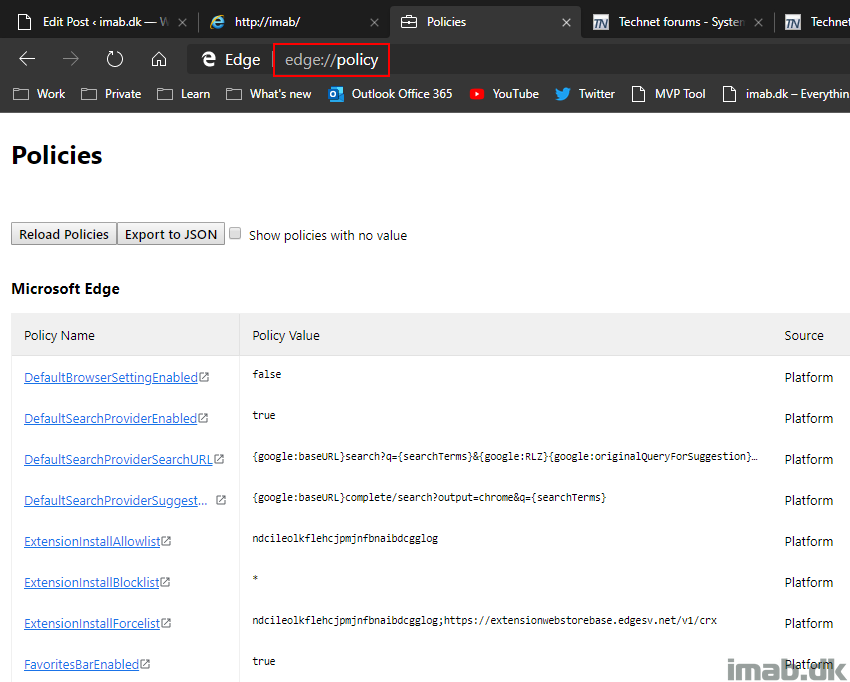Close the Policies tab

coord(566,22)
